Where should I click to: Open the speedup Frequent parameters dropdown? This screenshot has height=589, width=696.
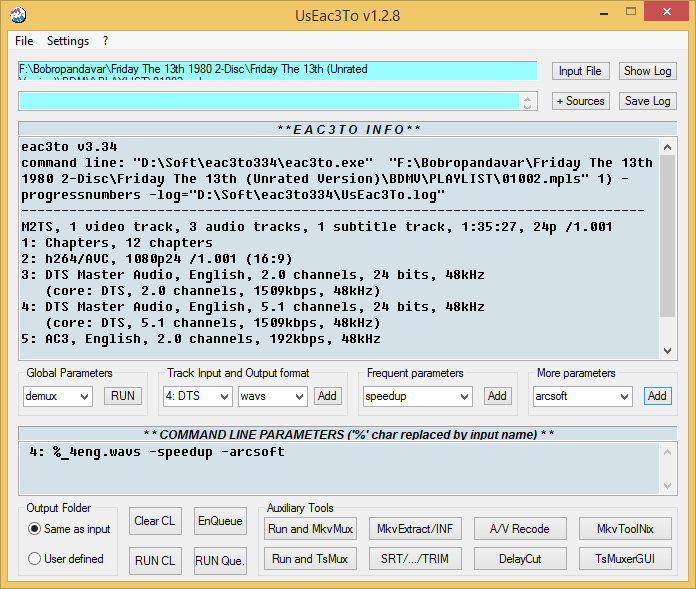click(x=418, y=396)
